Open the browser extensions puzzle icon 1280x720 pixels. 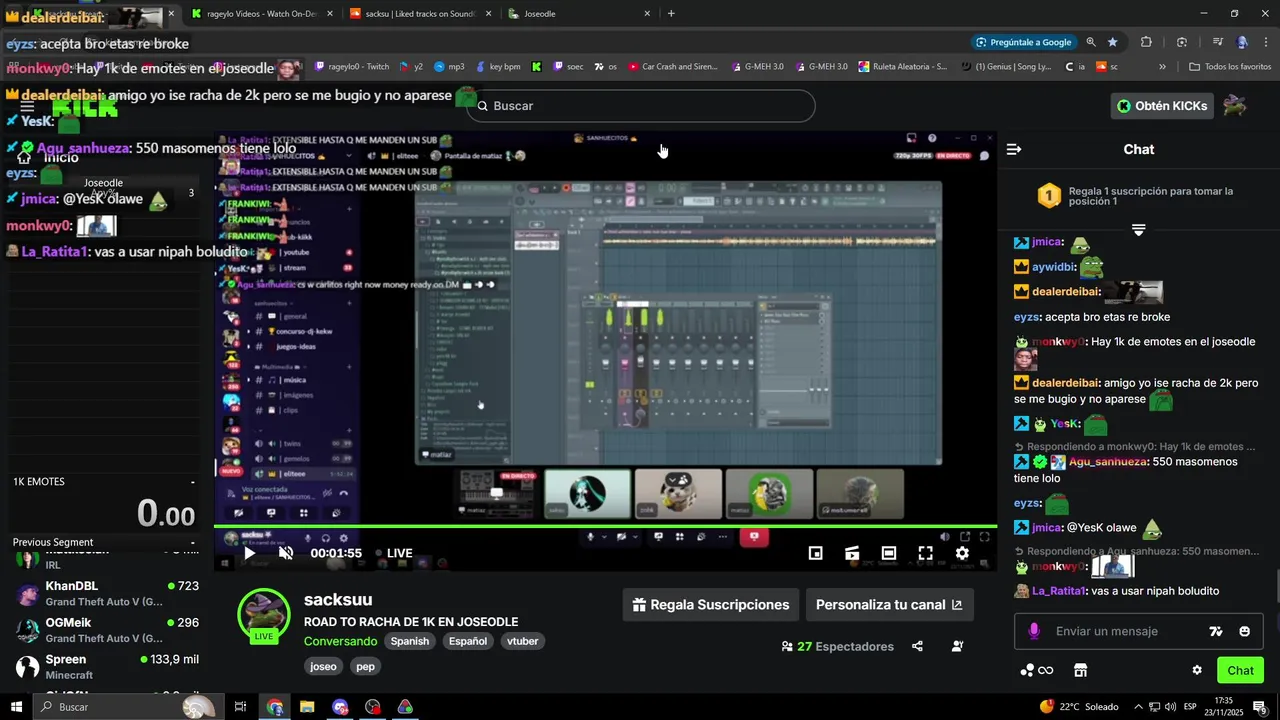(1146, 42)
